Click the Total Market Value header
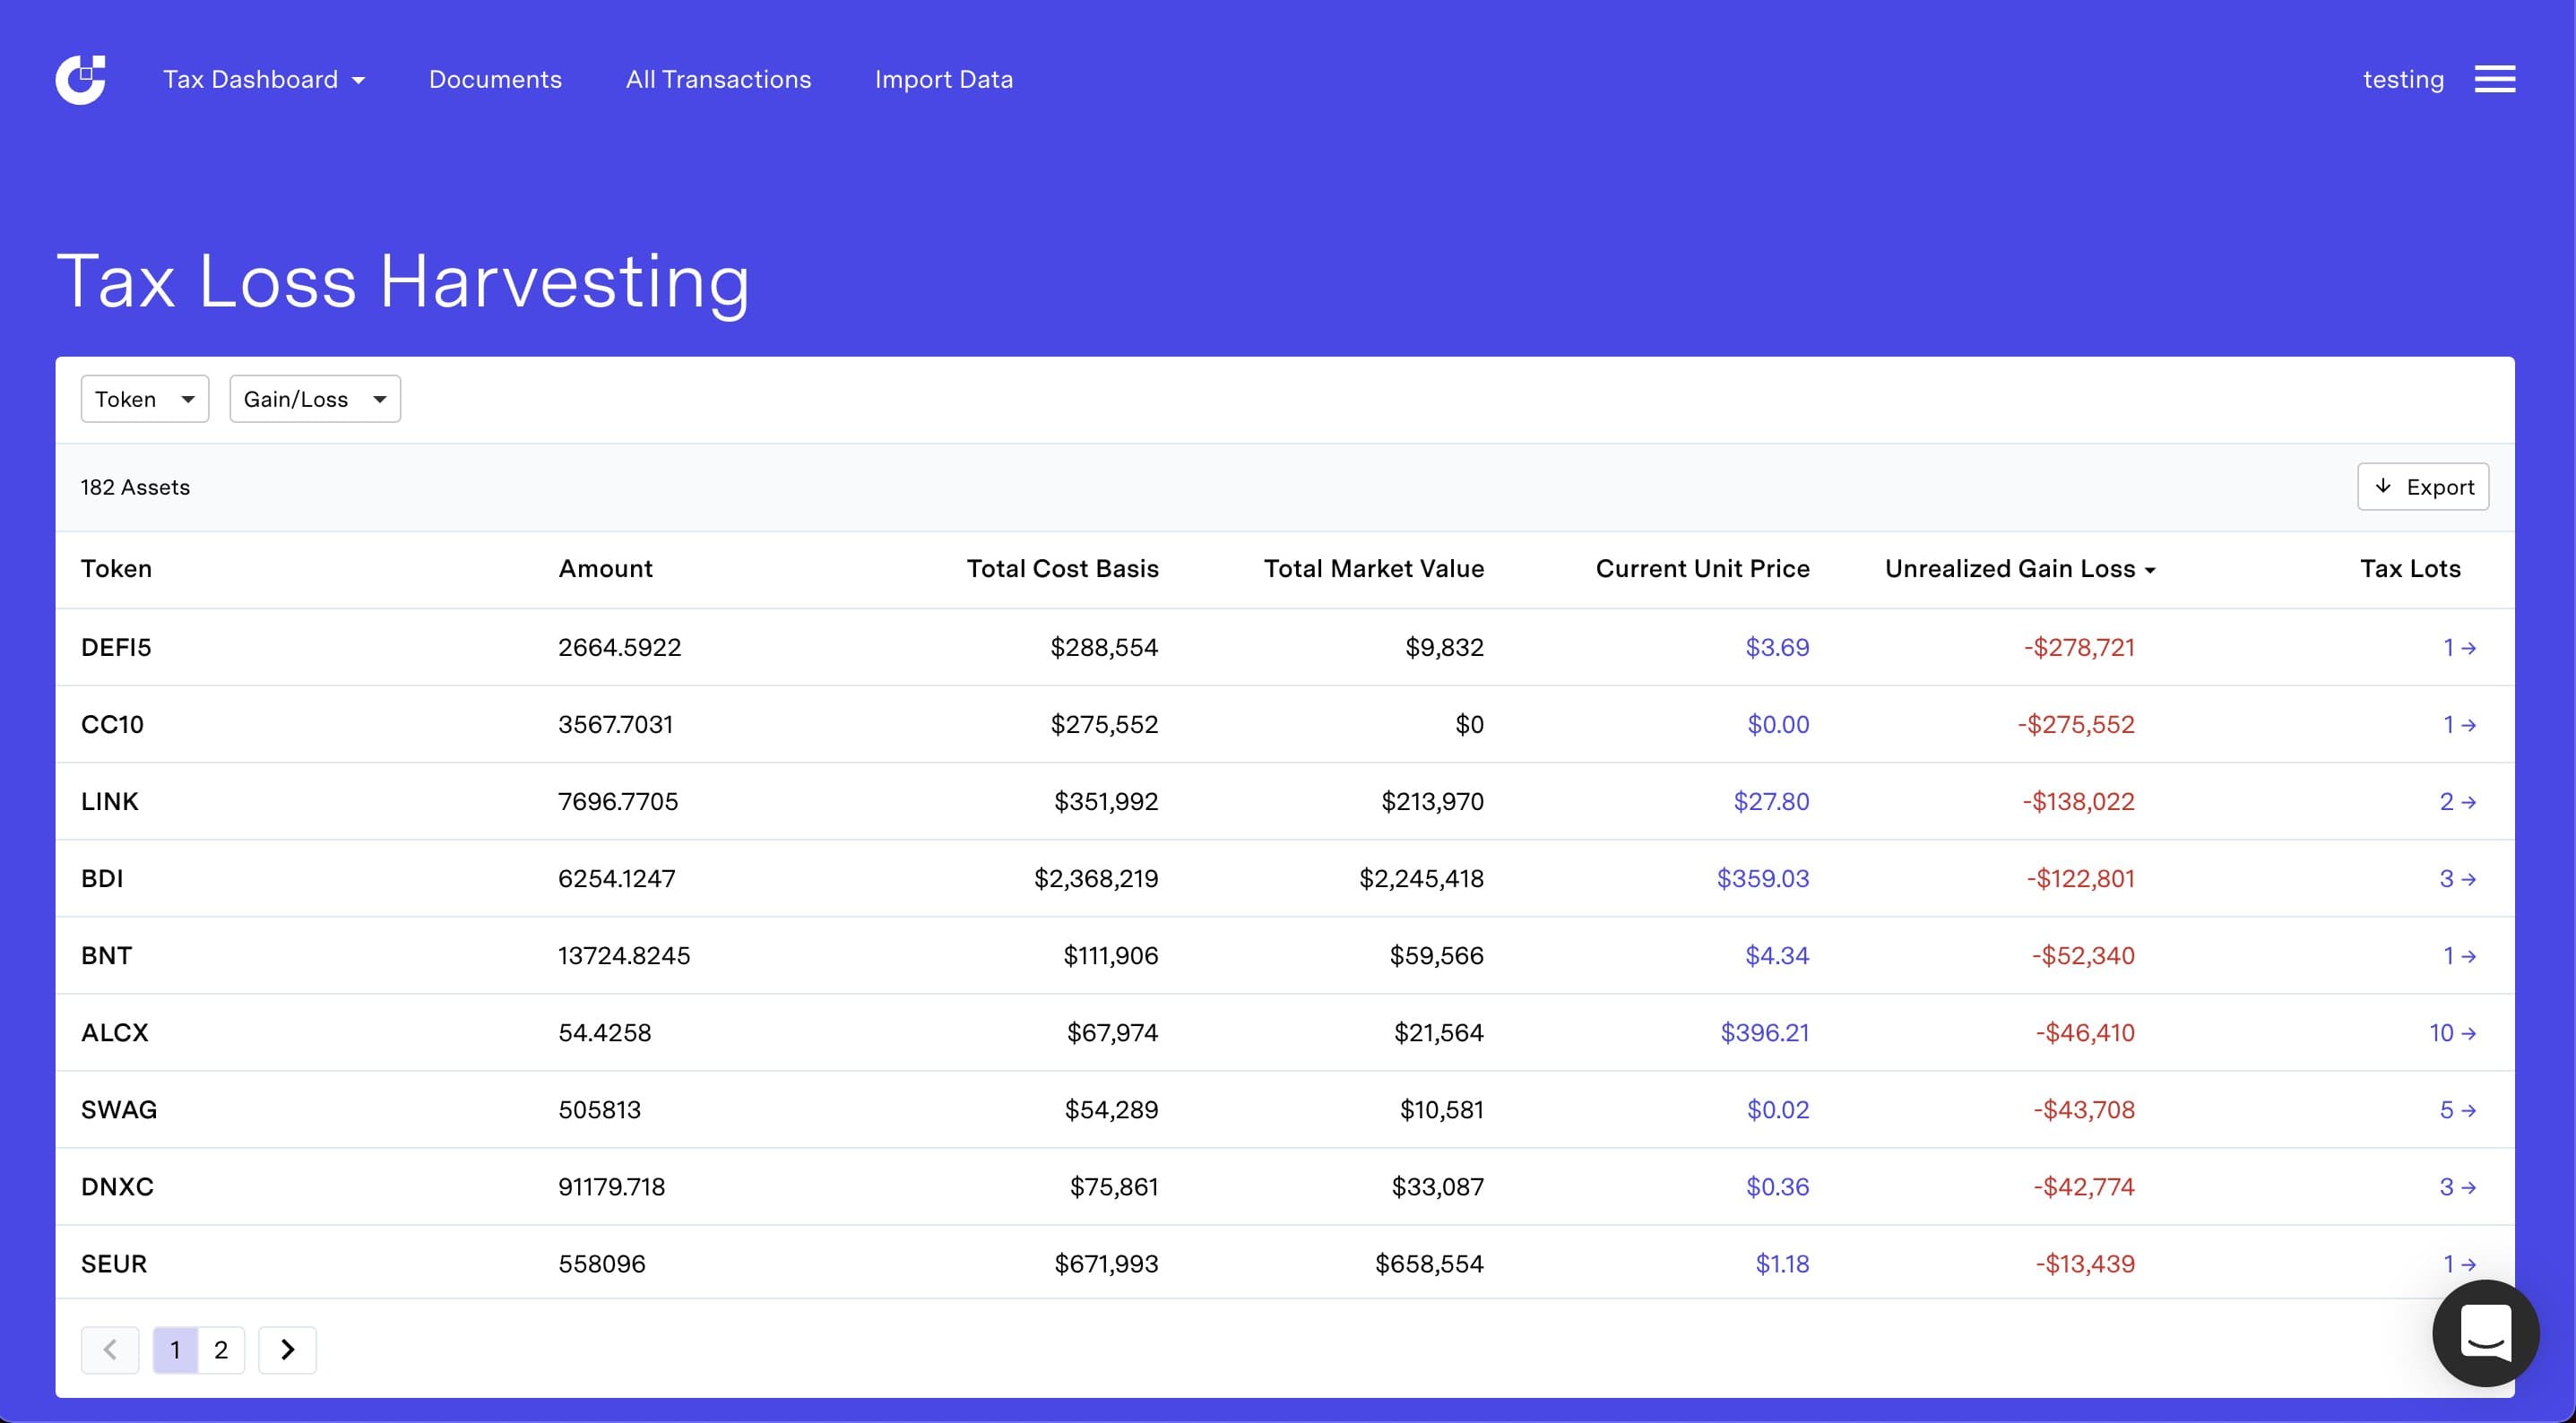Screen dimensions: 2576x1423 click(1373, 568)
